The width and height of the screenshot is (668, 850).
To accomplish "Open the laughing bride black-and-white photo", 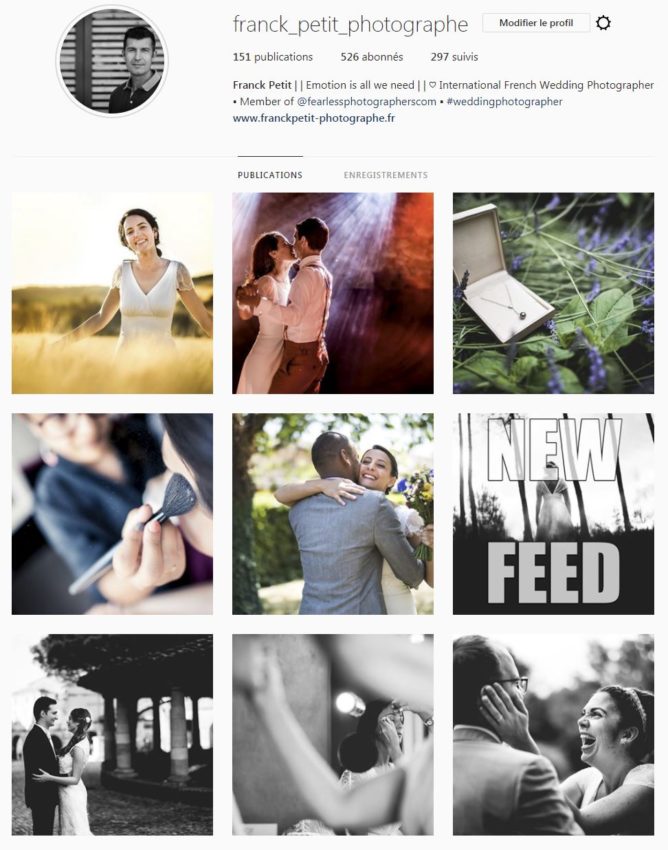I will [x=554, y=735].
